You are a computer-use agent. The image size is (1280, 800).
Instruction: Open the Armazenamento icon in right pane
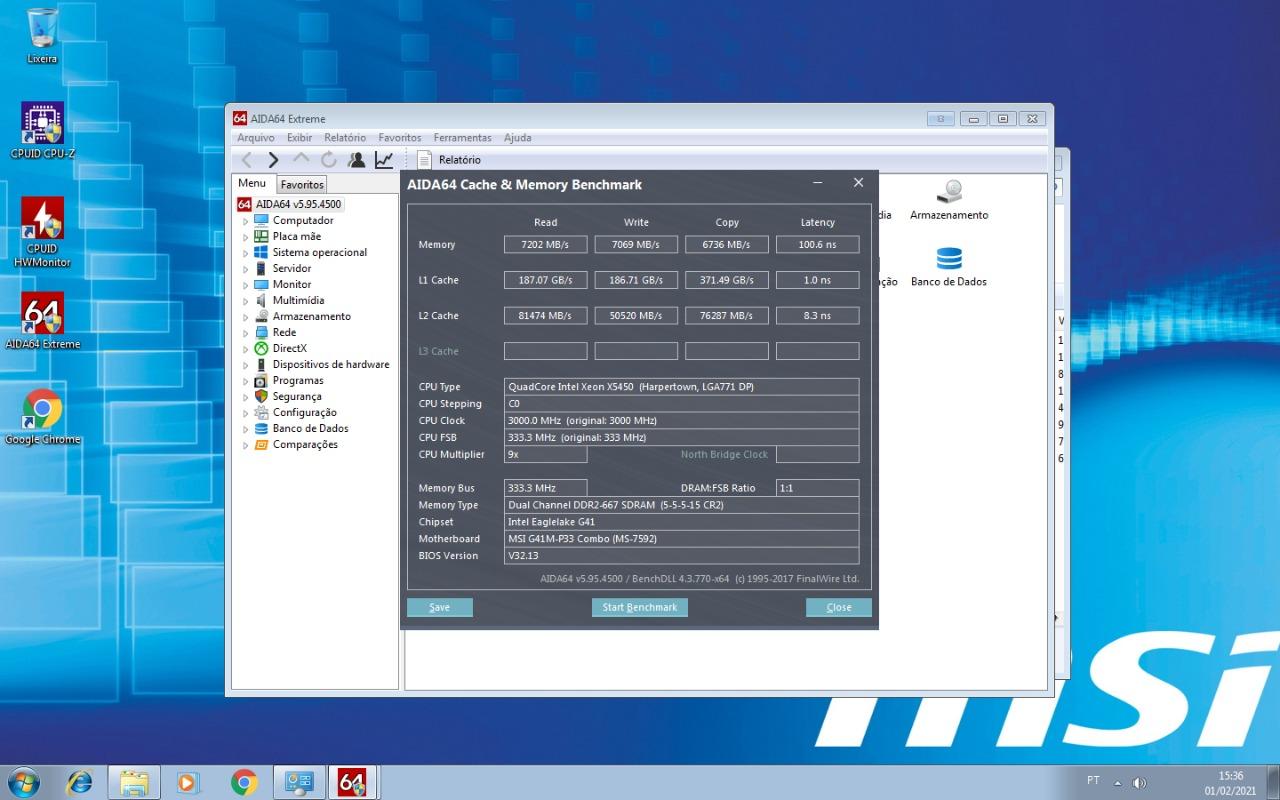point(949,201)
